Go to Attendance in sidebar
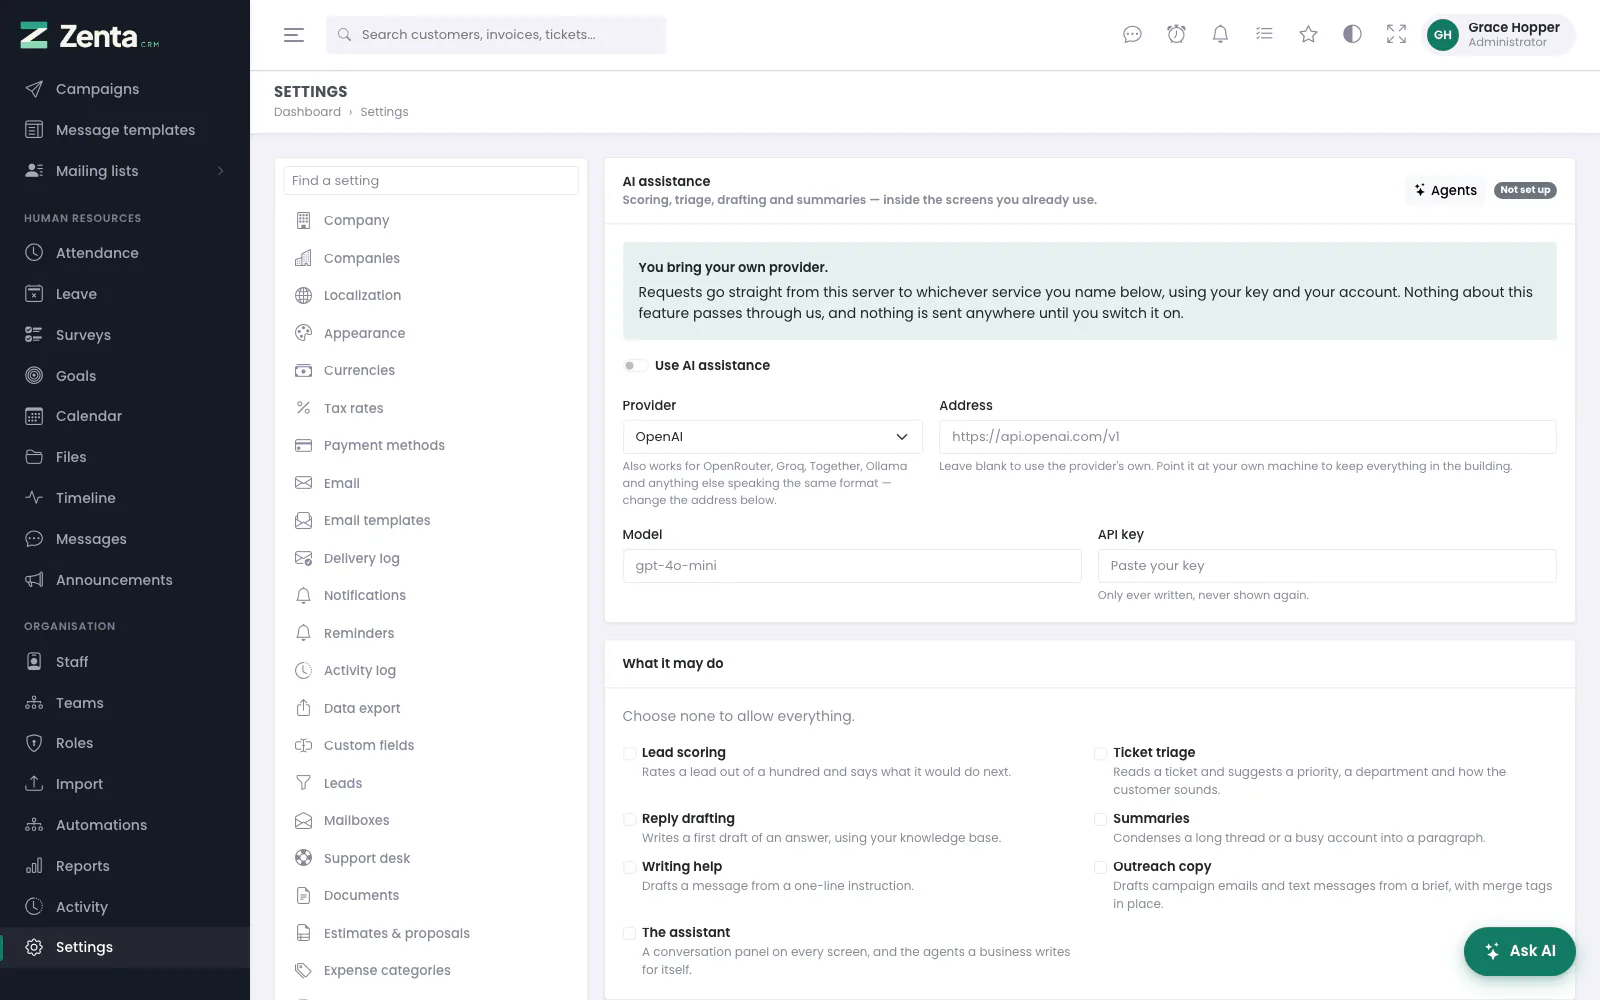 (125, 253)
